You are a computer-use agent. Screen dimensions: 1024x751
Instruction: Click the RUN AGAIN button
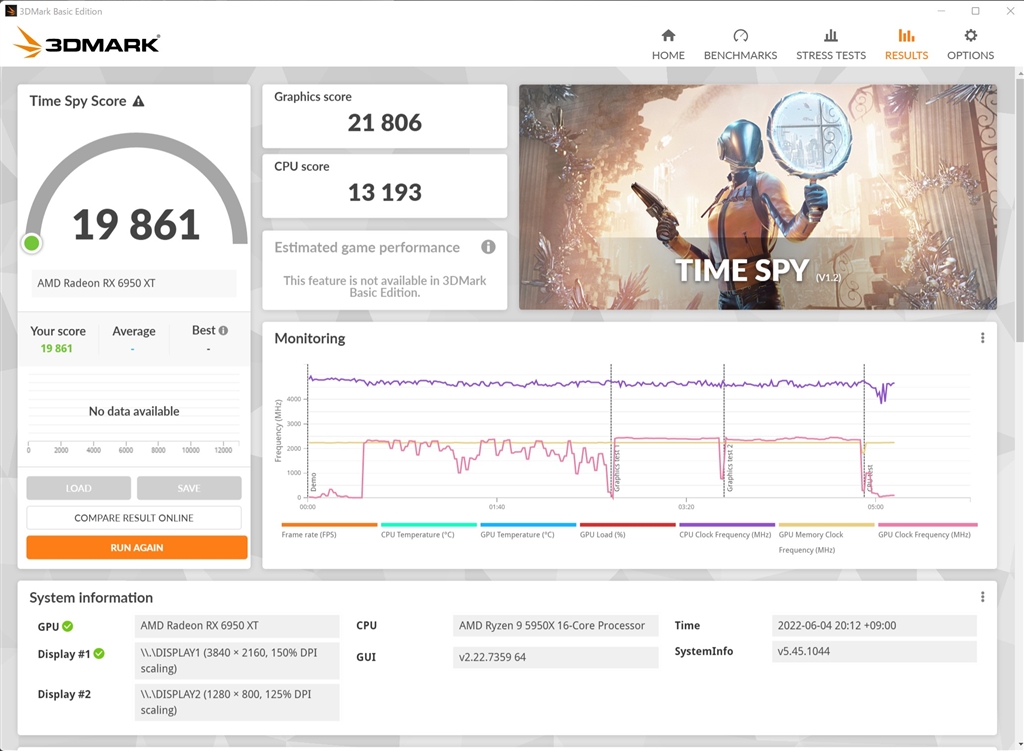click(x=136, y=547)
